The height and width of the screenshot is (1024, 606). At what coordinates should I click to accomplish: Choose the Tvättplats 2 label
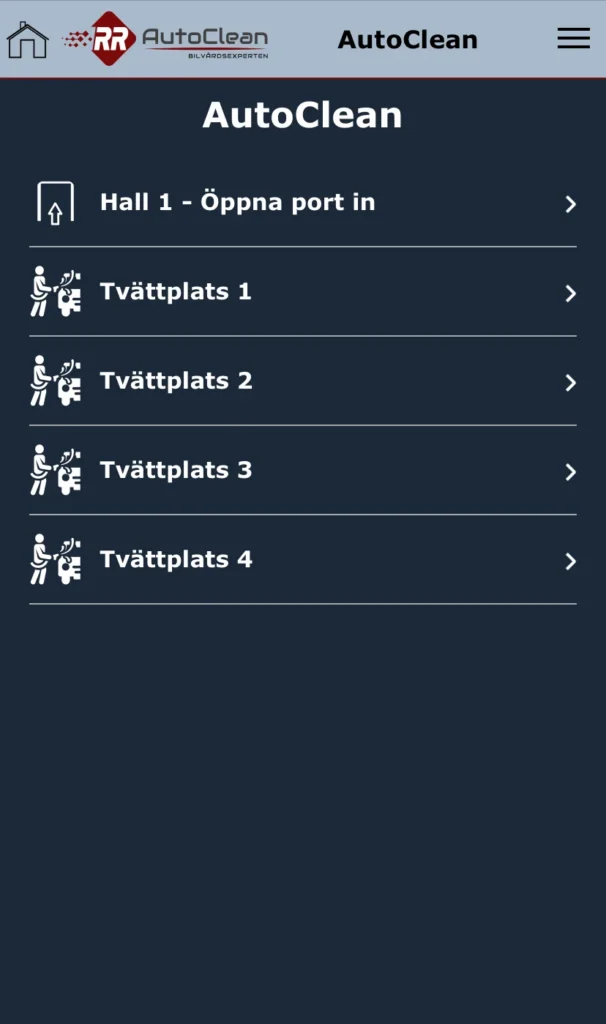[x=176, y=381]
